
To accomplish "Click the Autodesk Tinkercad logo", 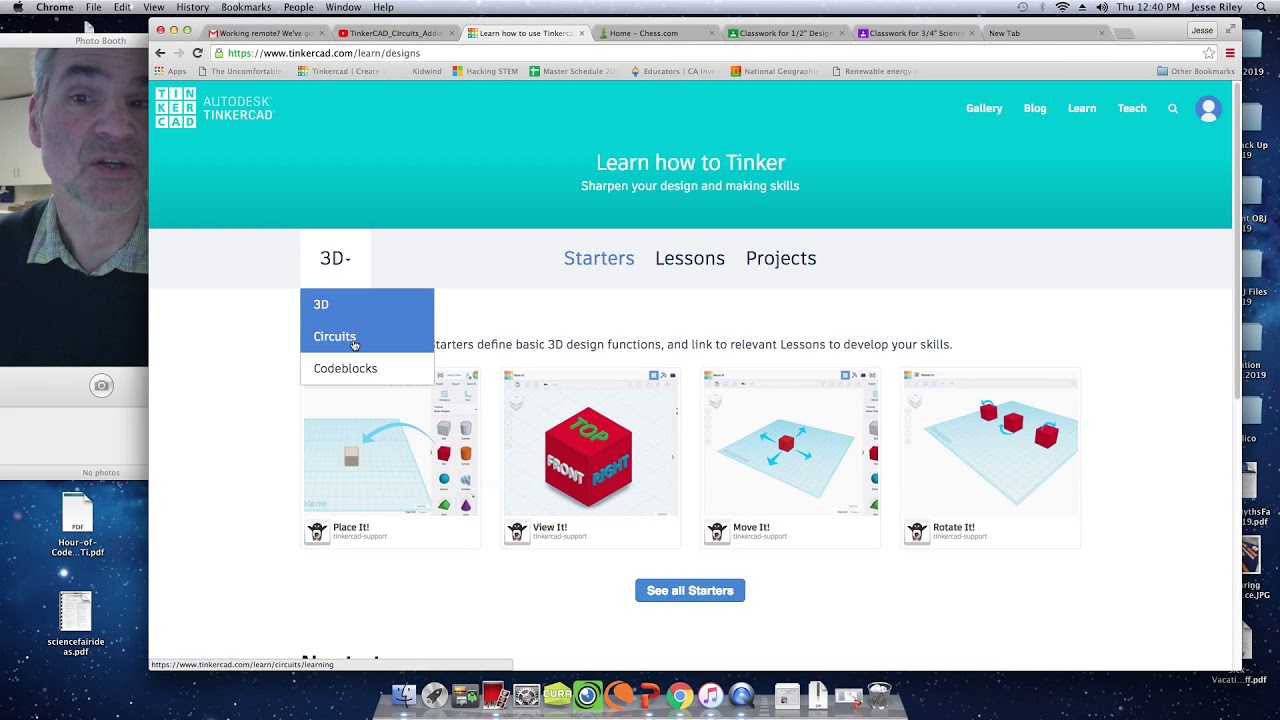I will point(214,108).
